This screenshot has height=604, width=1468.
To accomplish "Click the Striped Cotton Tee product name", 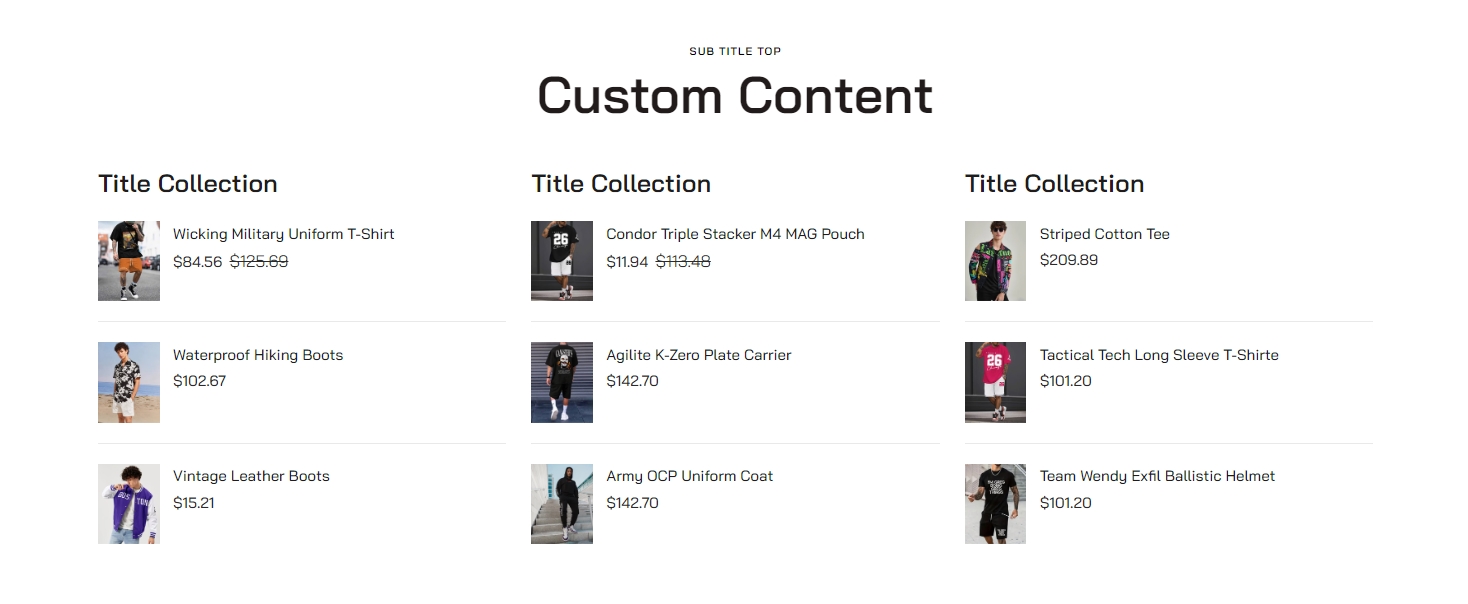I will pyautogui.click(x=1104, y=234).
